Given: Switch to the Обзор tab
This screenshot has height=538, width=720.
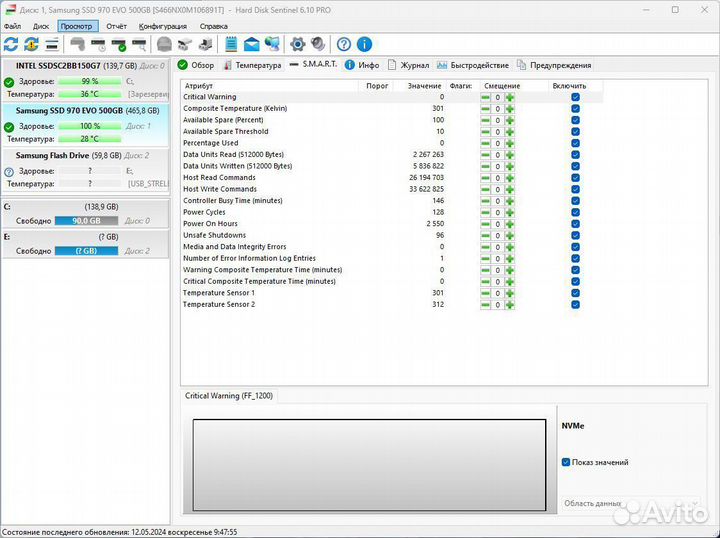Looking at the screenshot, I should click(x=197, y=65).
